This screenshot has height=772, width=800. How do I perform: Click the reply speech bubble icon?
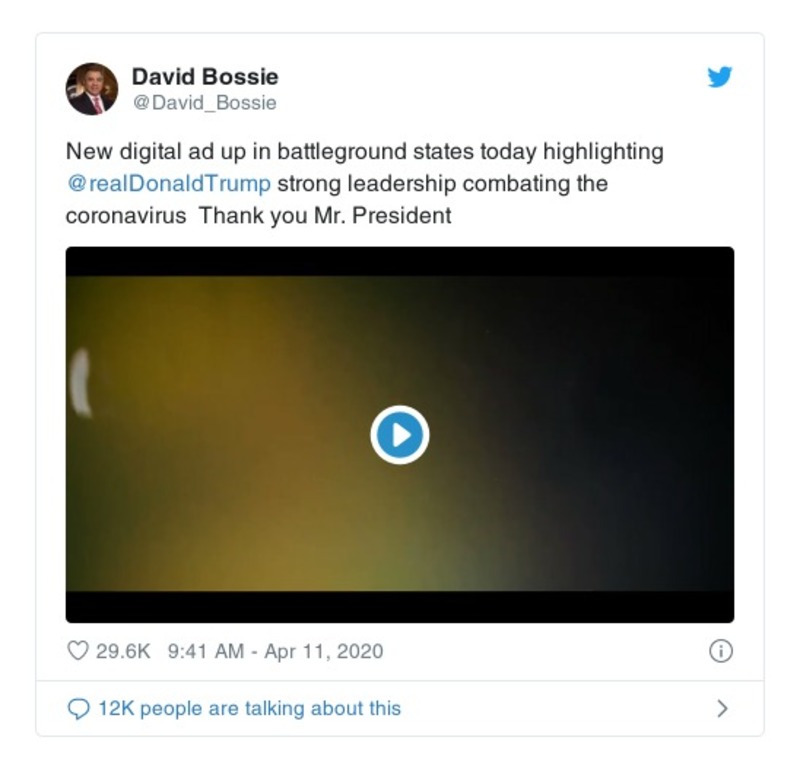pyautogui.click(x=79, y=709)
